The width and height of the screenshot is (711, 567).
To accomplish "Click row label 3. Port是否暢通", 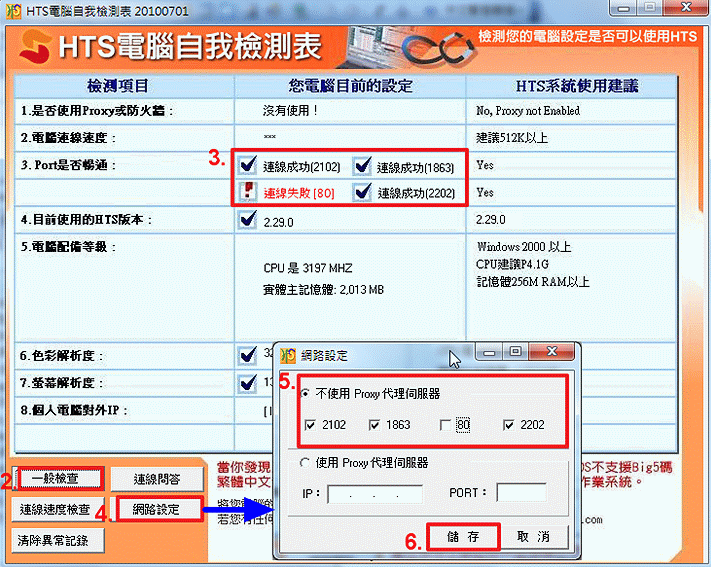I will pyautogui.click(x=68, y=165).
